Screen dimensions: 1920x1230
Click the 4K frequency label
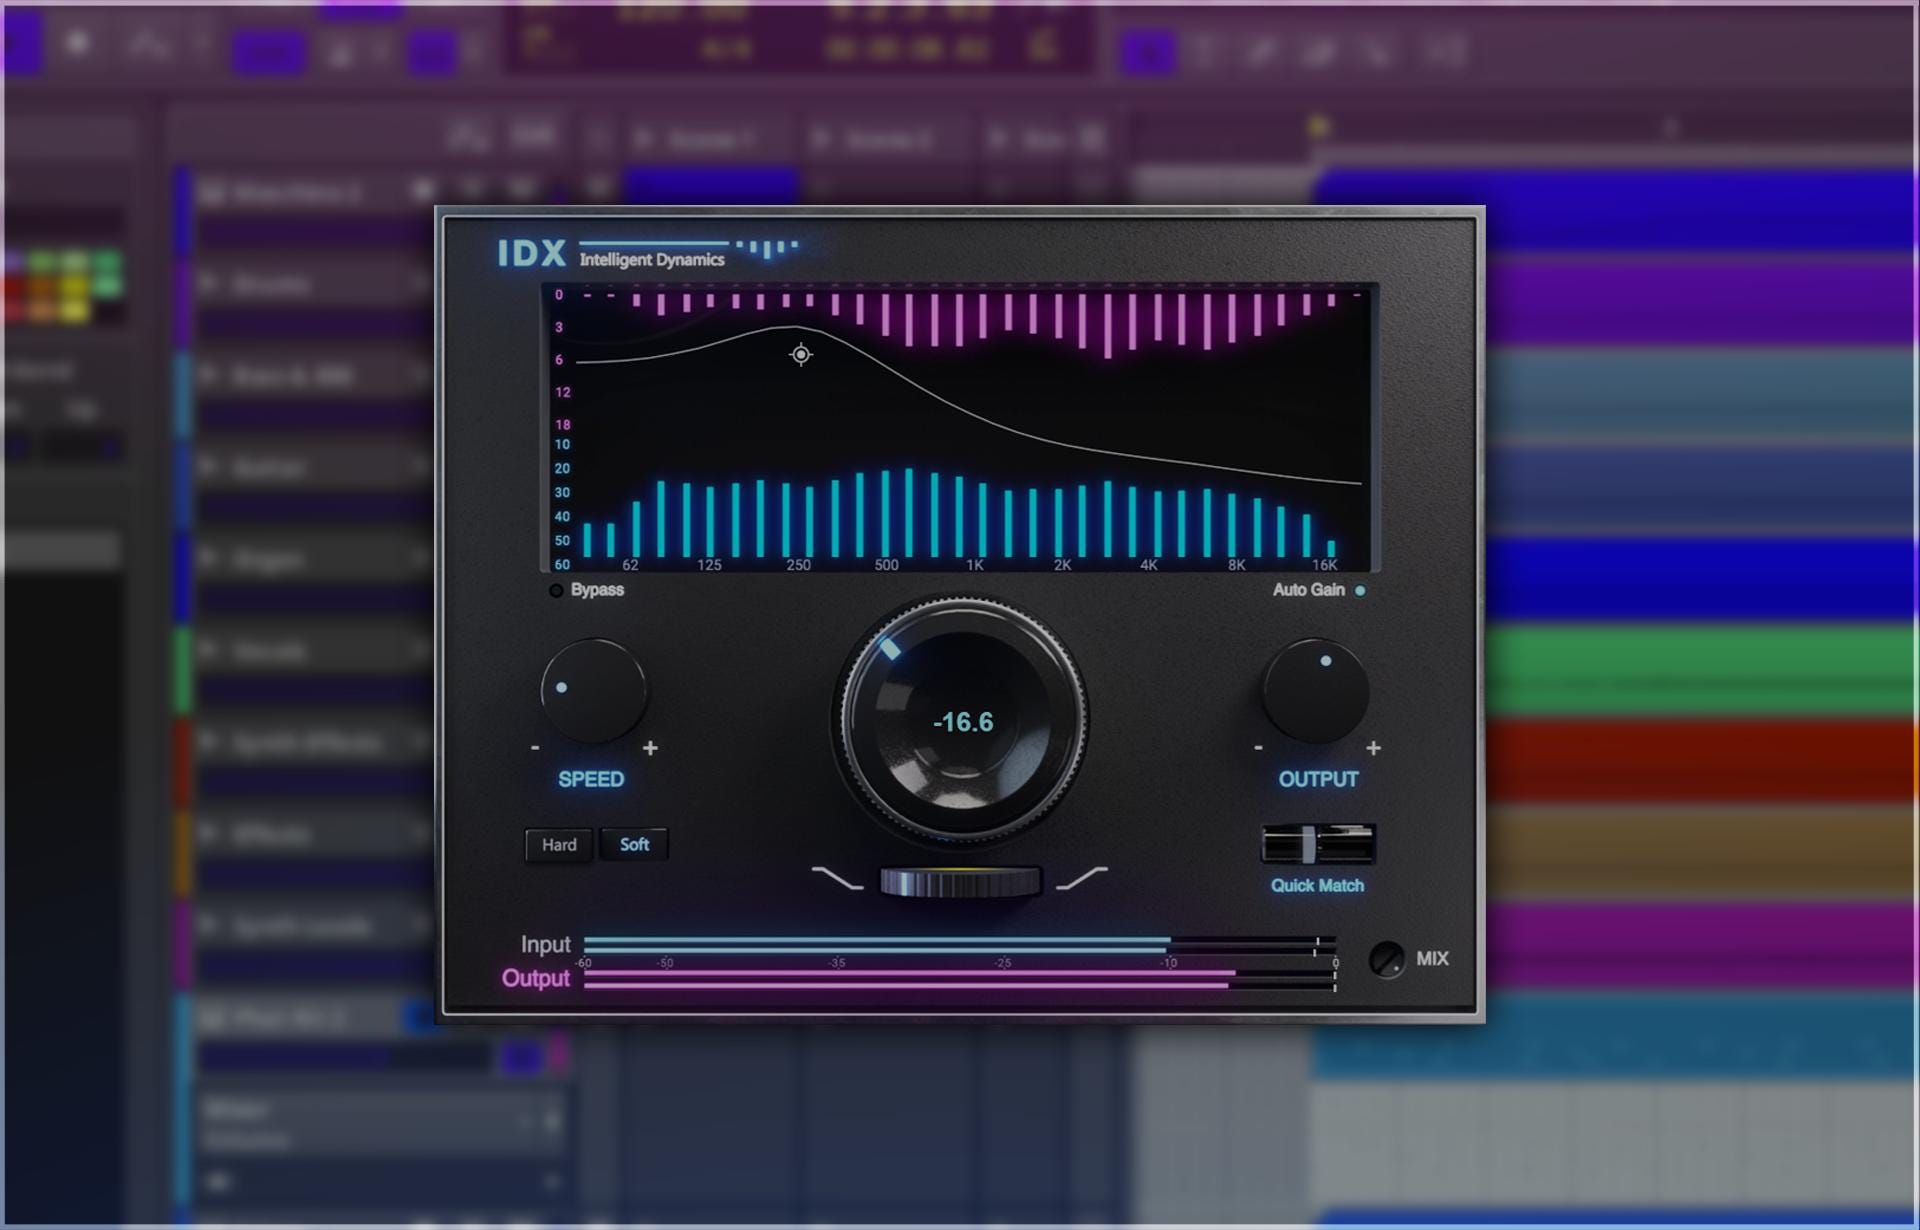click(x=1149, y=565)
